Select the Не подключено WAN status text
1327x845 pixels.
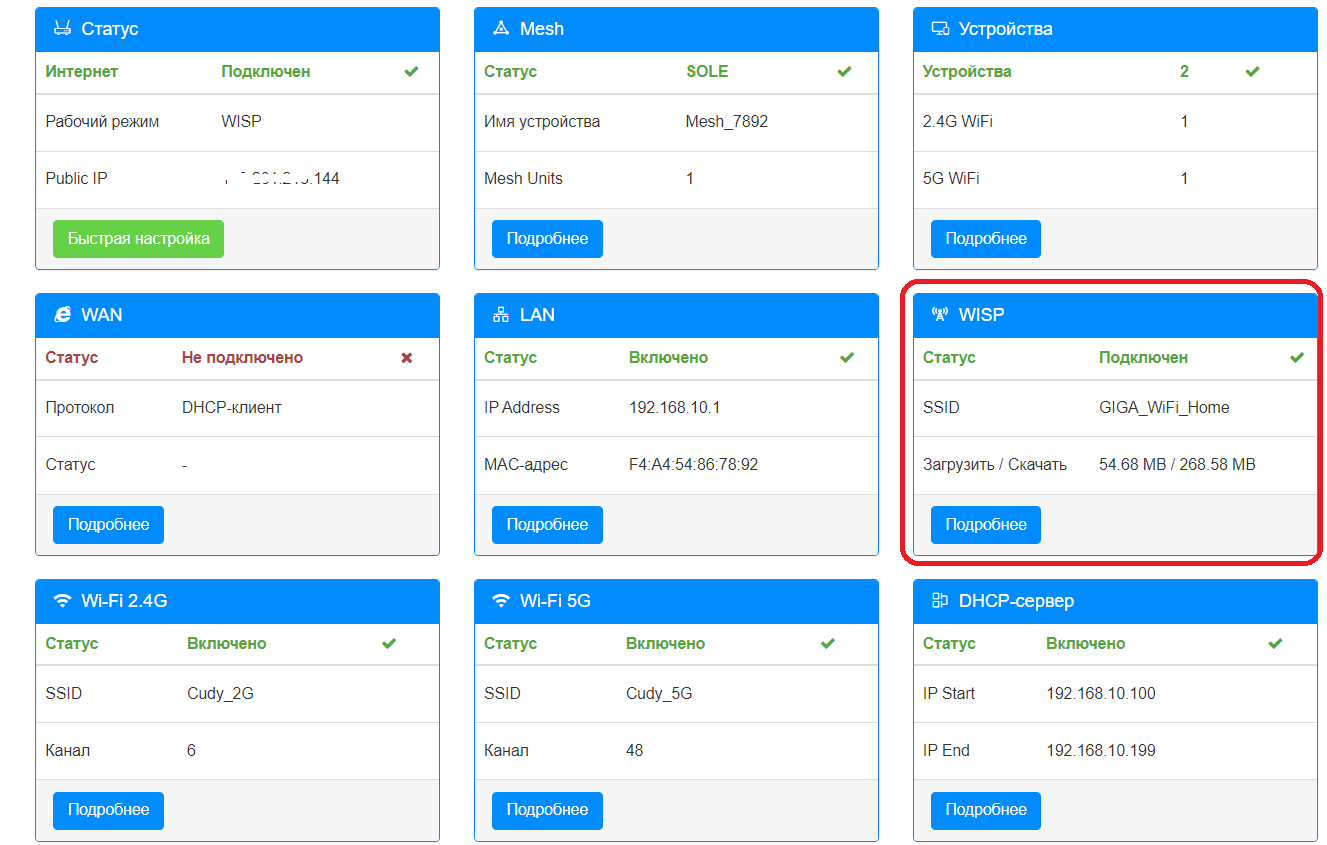242,358
